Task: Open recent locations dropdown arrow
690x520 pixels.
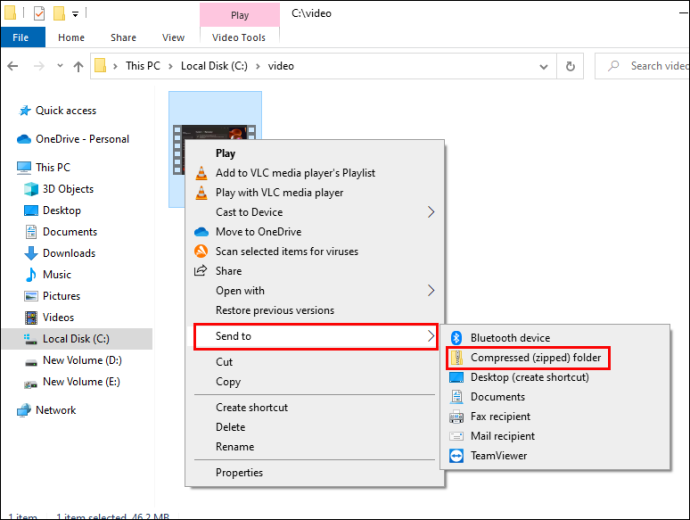Action: tap(60, 66)
